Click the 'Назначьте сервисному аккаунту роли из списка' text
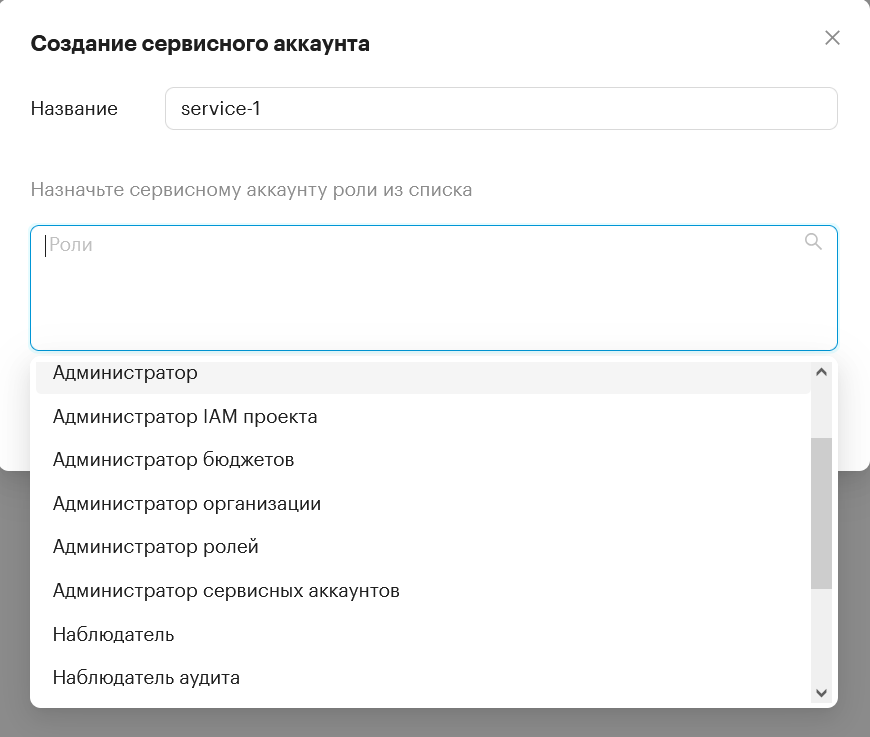The width and height of the screenshot is (870, 737). coord(251,190)
